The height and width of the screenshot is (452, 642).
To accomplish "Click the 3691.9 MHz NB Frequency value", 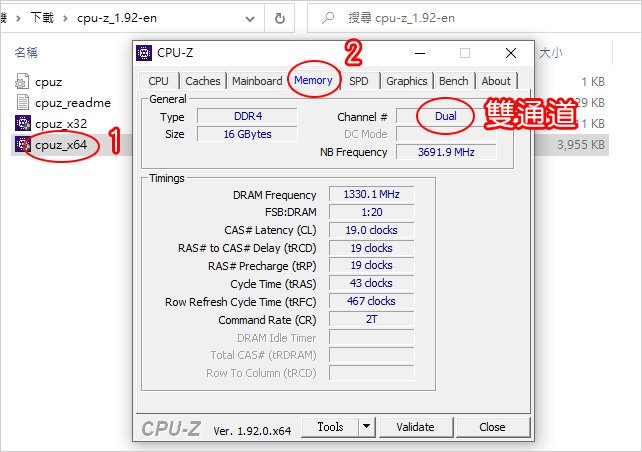I will (446, 152).
